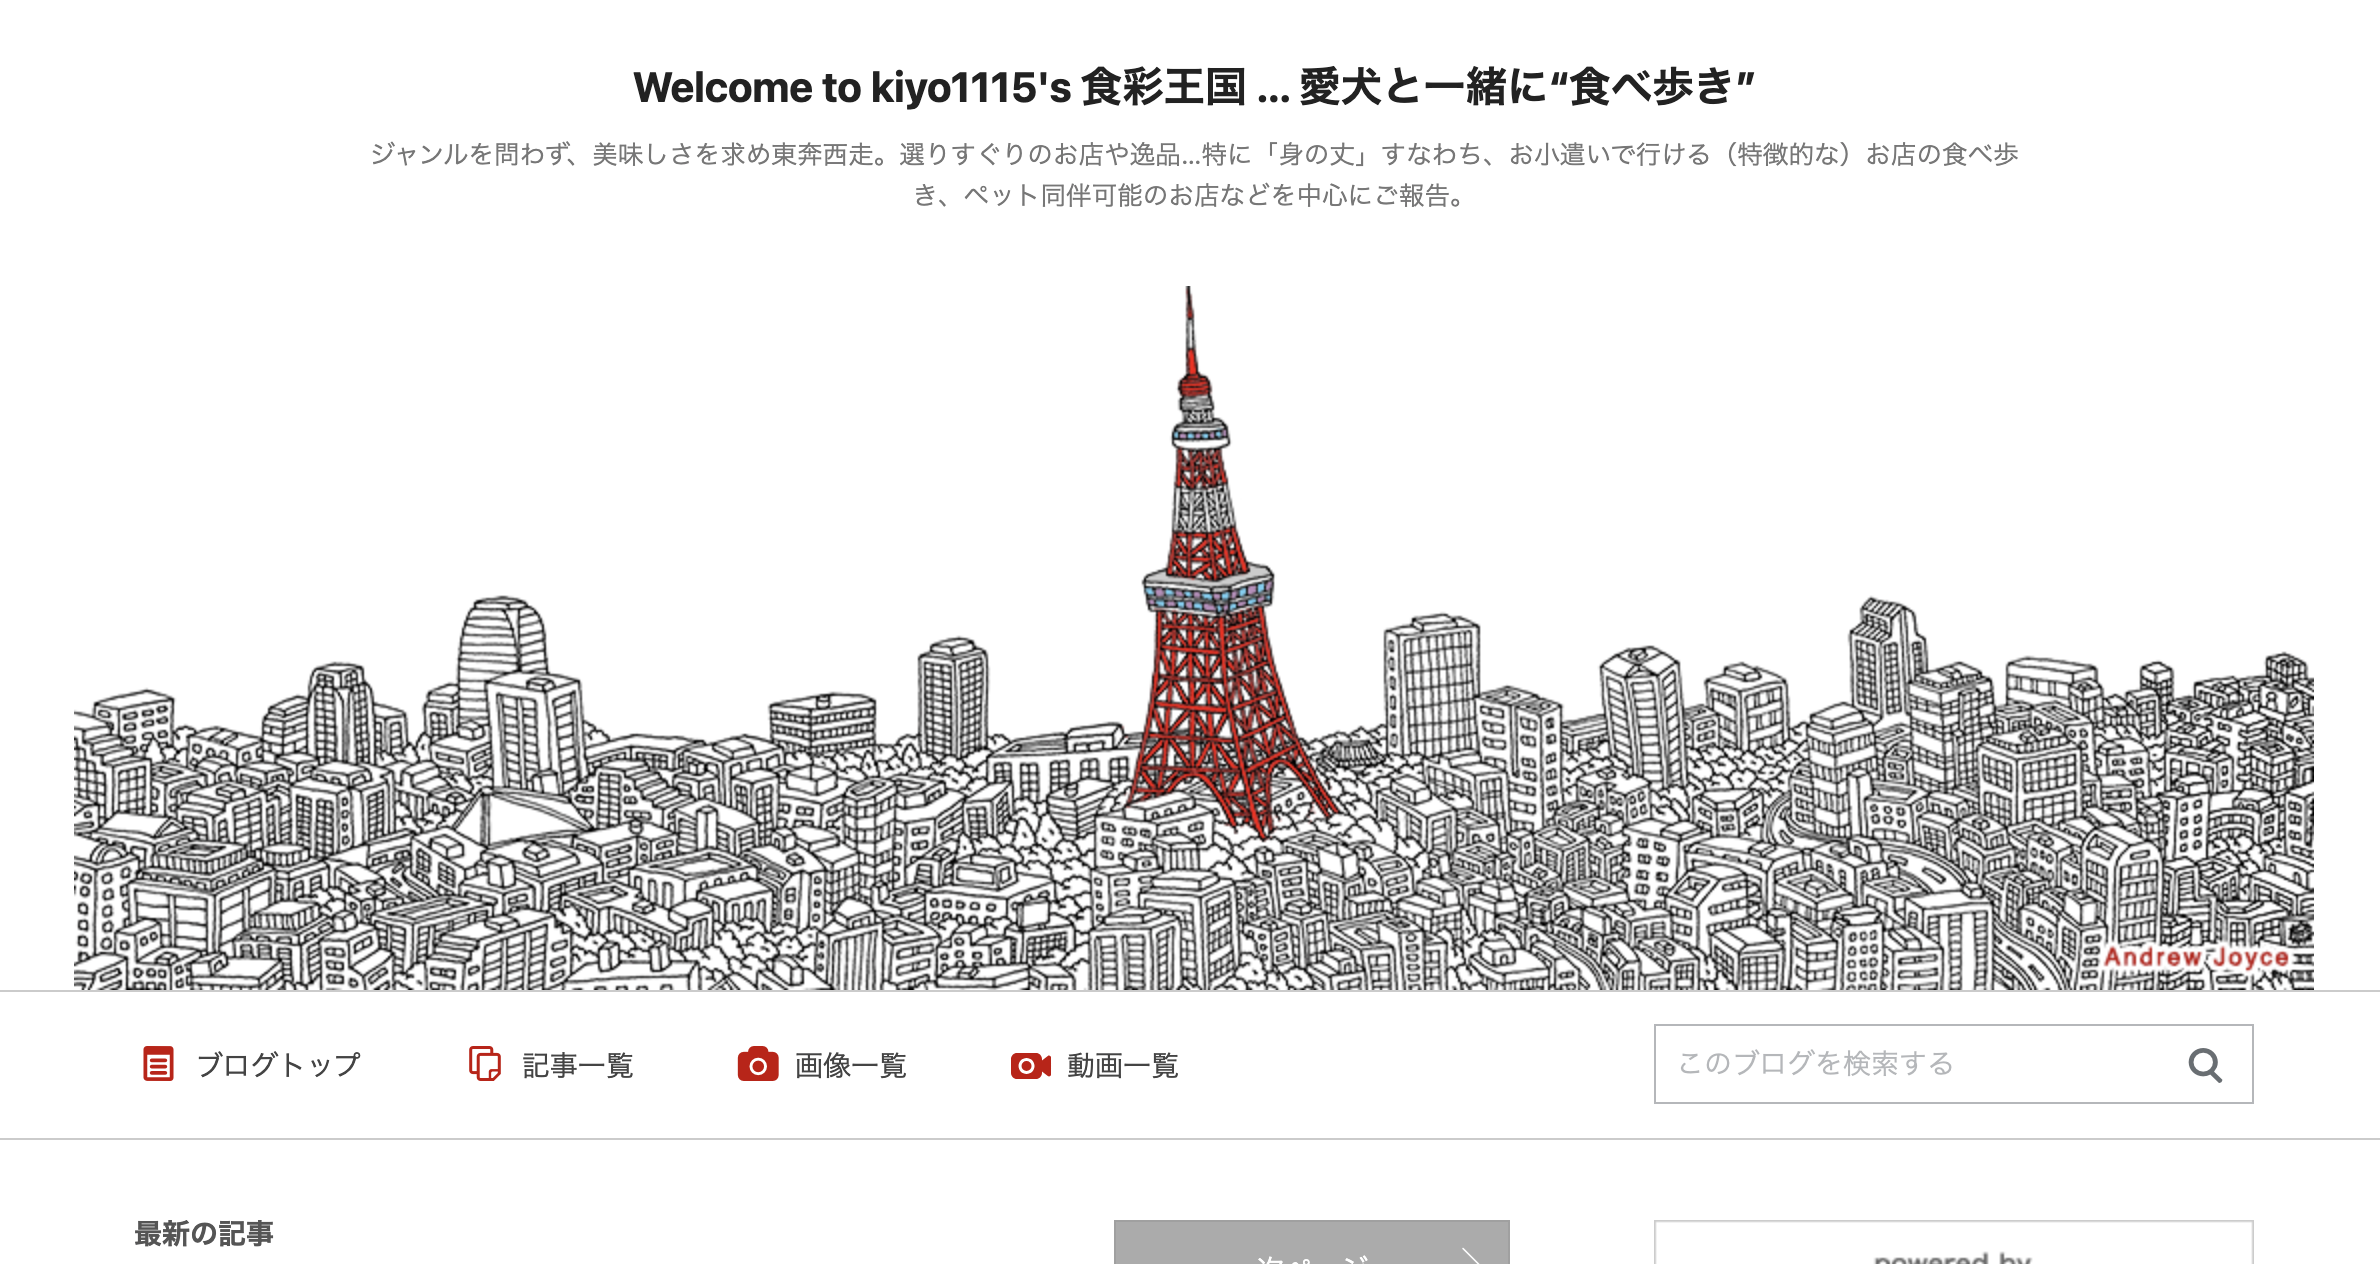Click the 最新の記事 heading text
The height and width of the screenshot is (1264, 2380).
(x=204, y=1234)
